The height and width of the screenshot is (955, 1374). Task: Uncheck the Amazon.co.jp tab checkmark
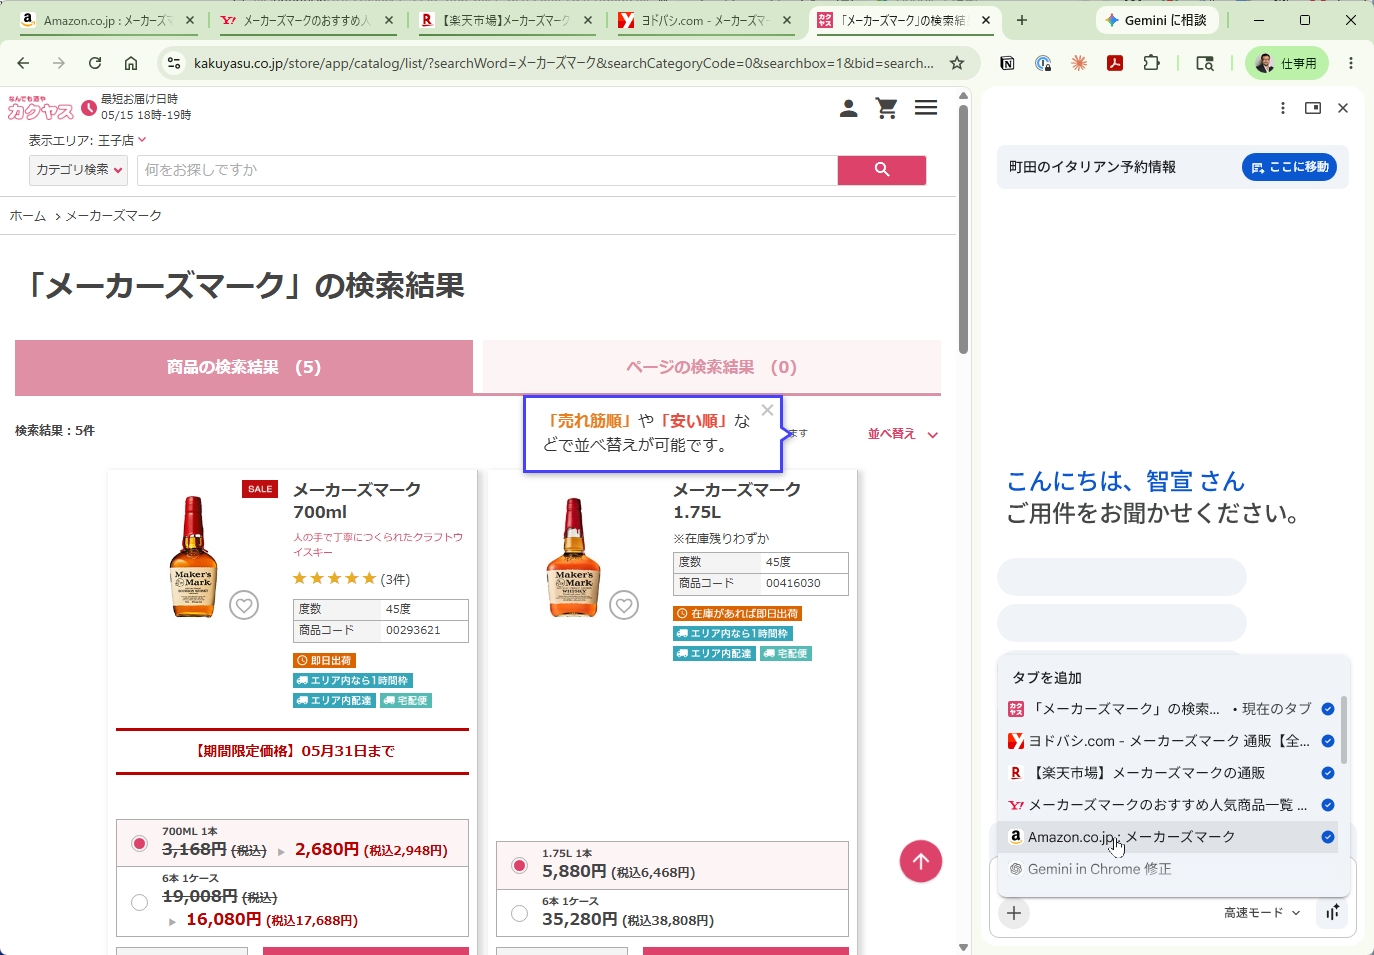coord(1328,837)
